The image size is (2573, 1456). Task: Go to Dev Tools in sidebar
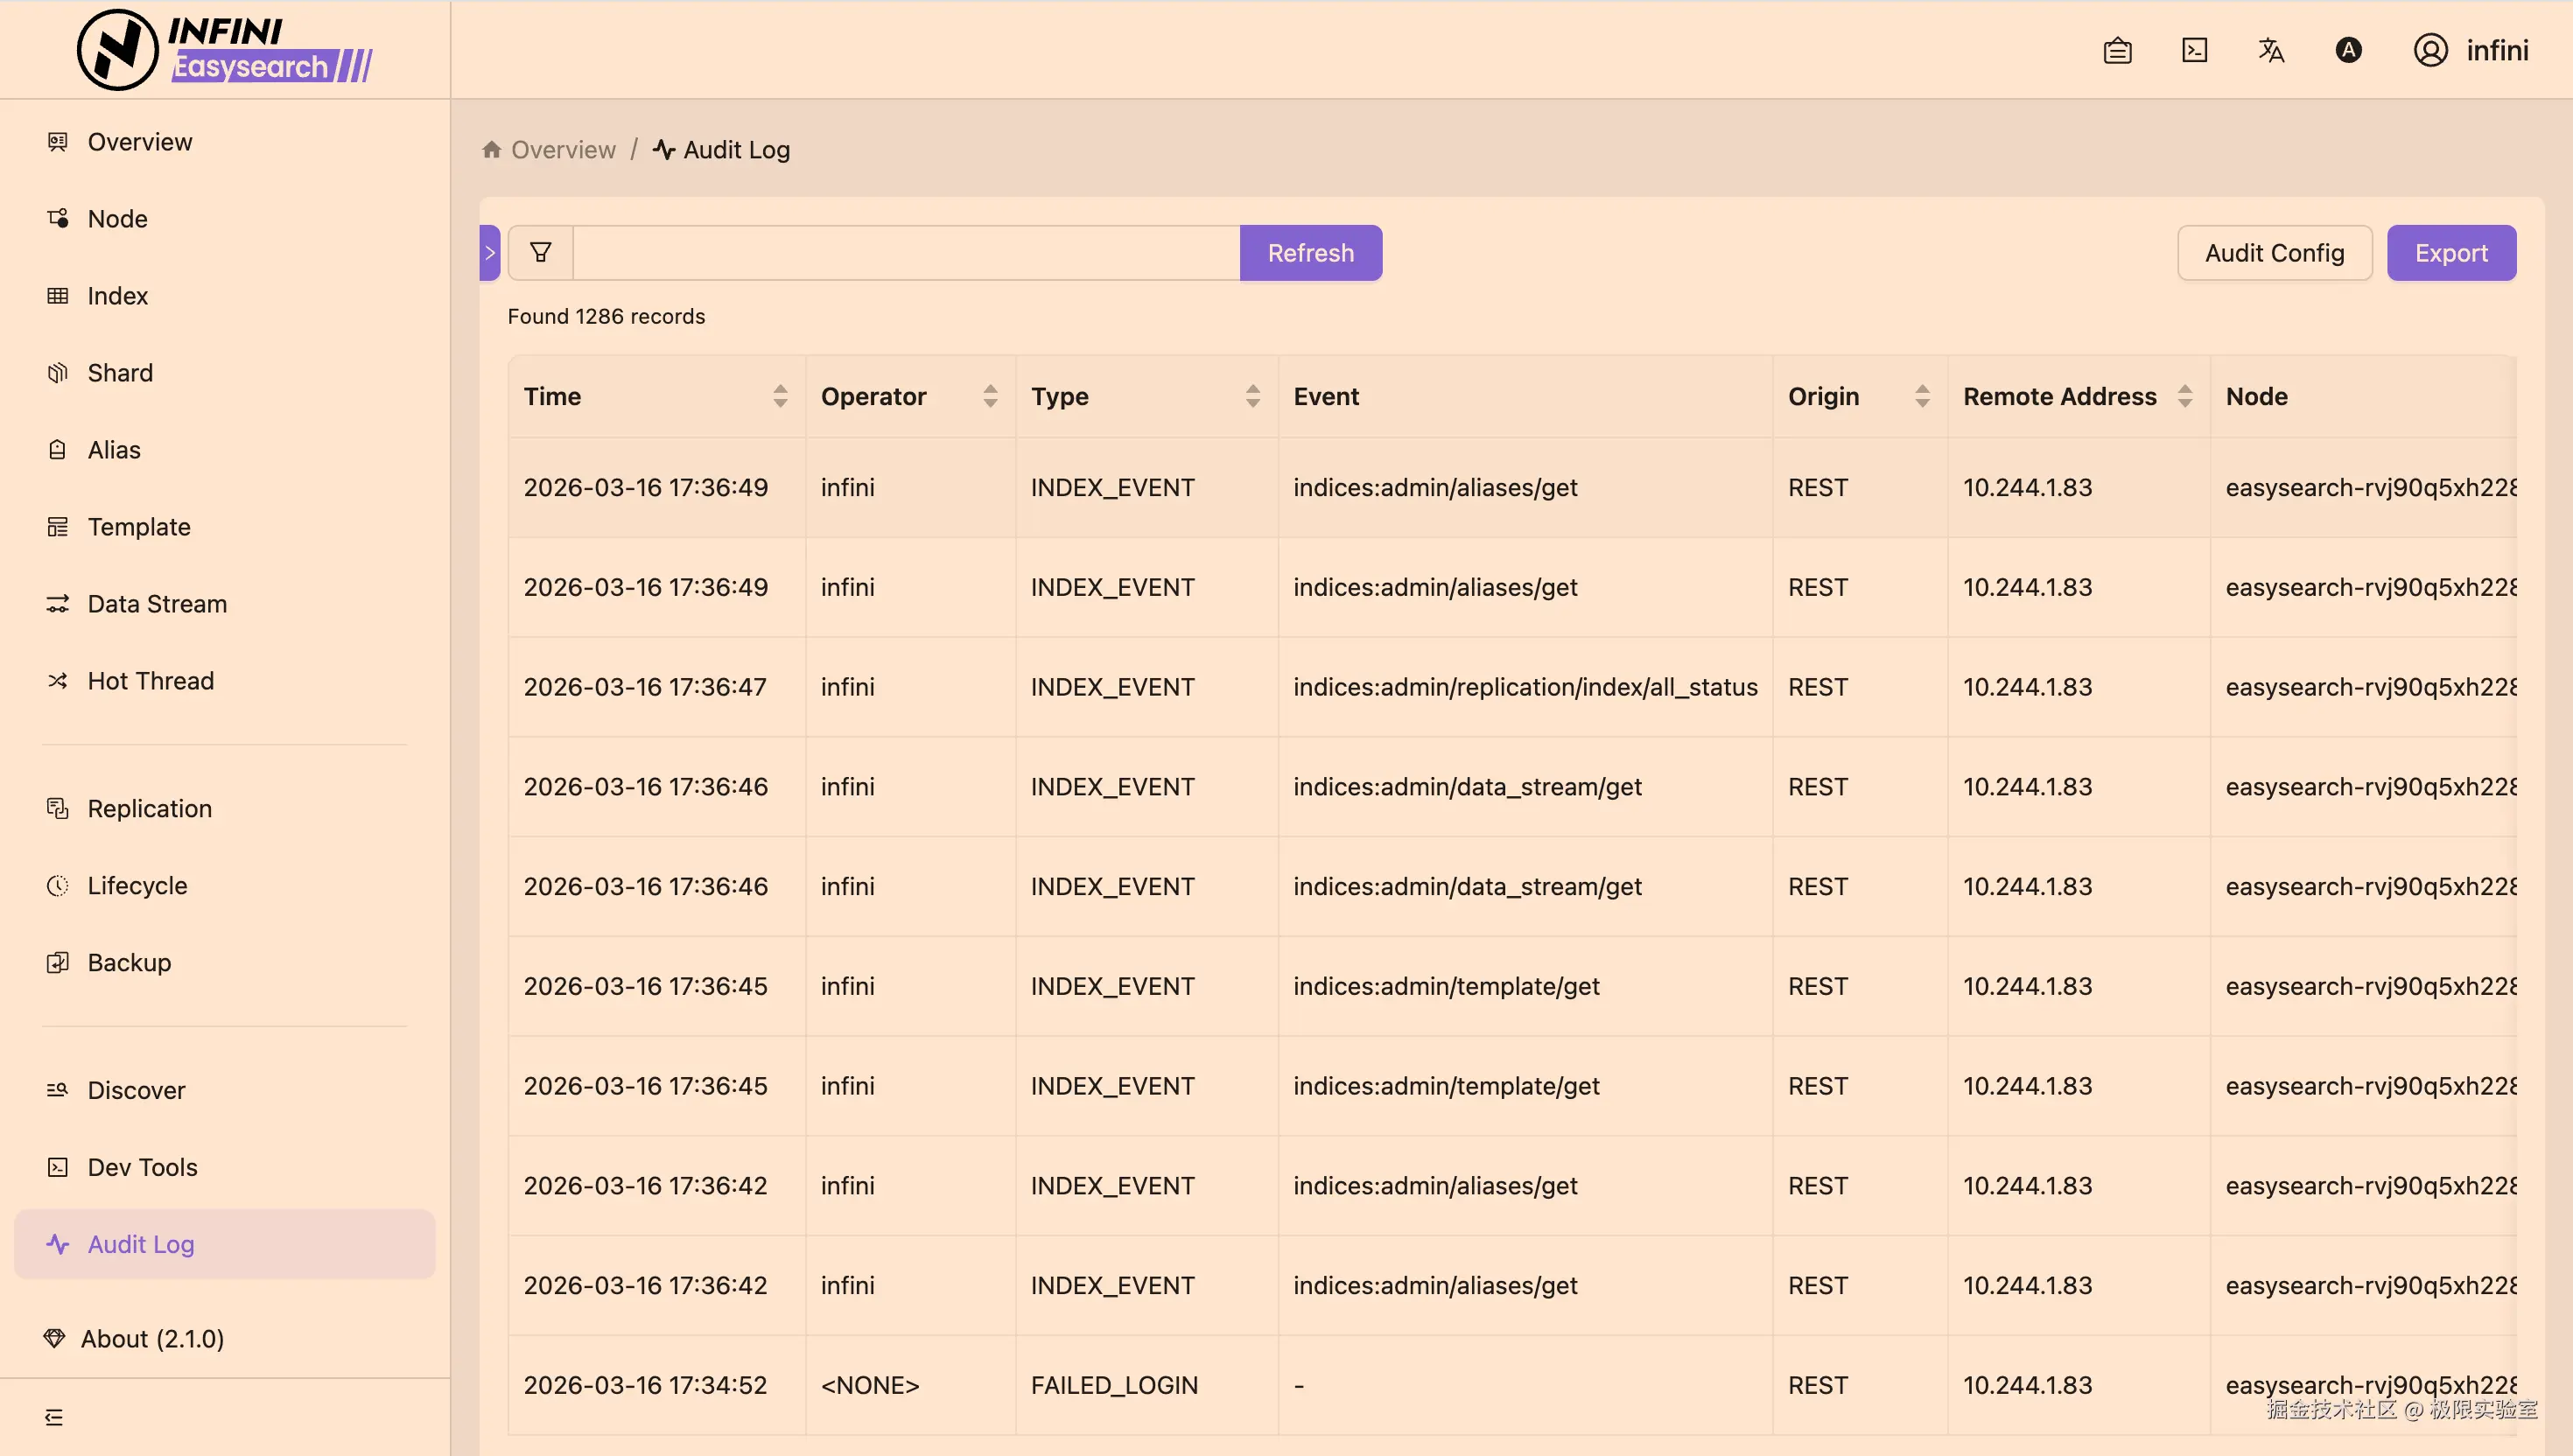click(x=142, y=1167)
